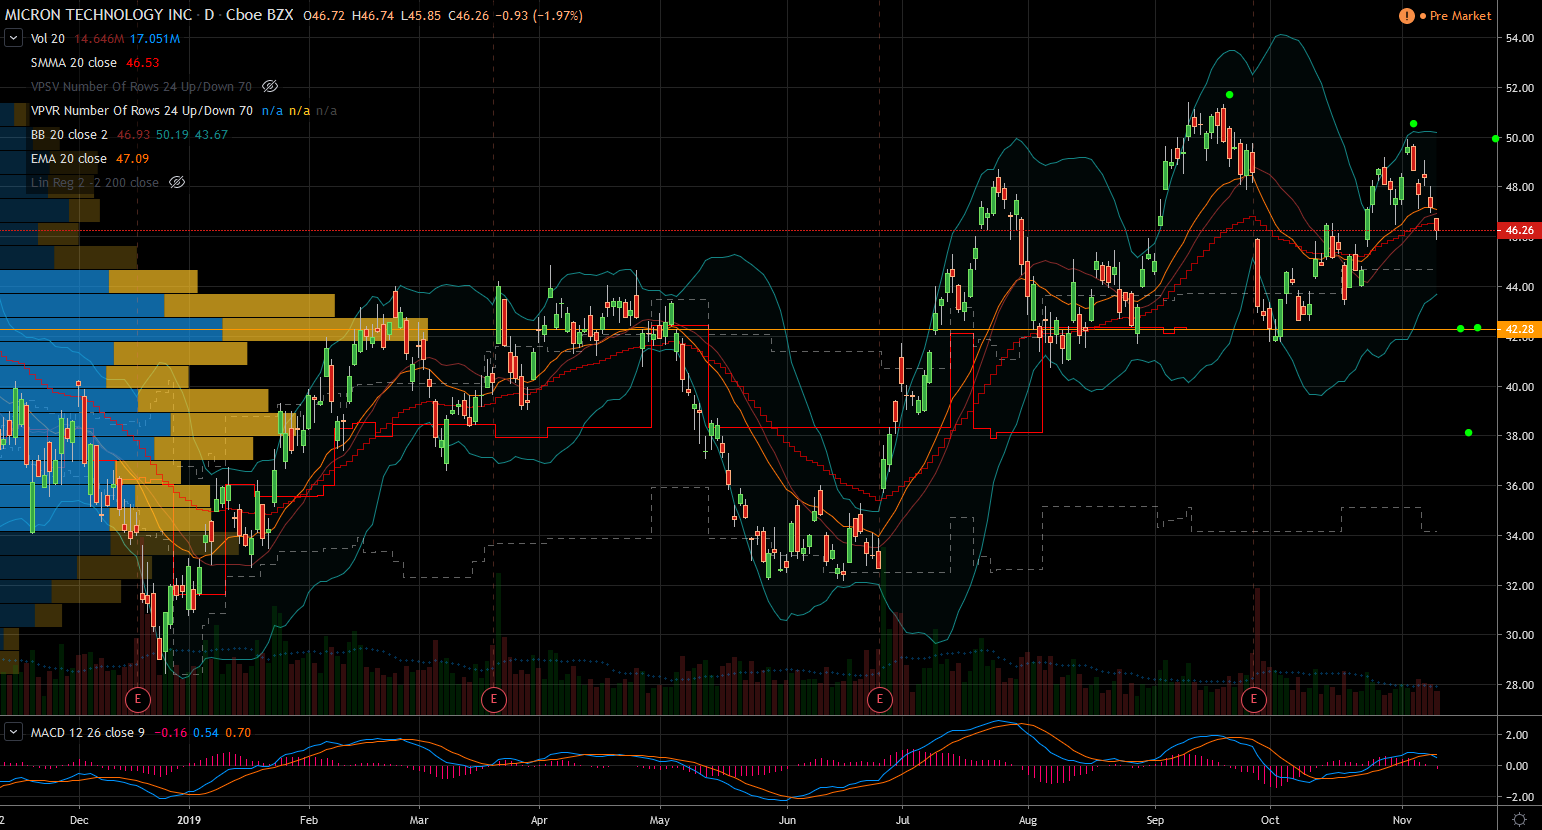1542x830 pixels.
Task: Click the horizontal line at the 42.28 level
Action: tap(750, 329)
